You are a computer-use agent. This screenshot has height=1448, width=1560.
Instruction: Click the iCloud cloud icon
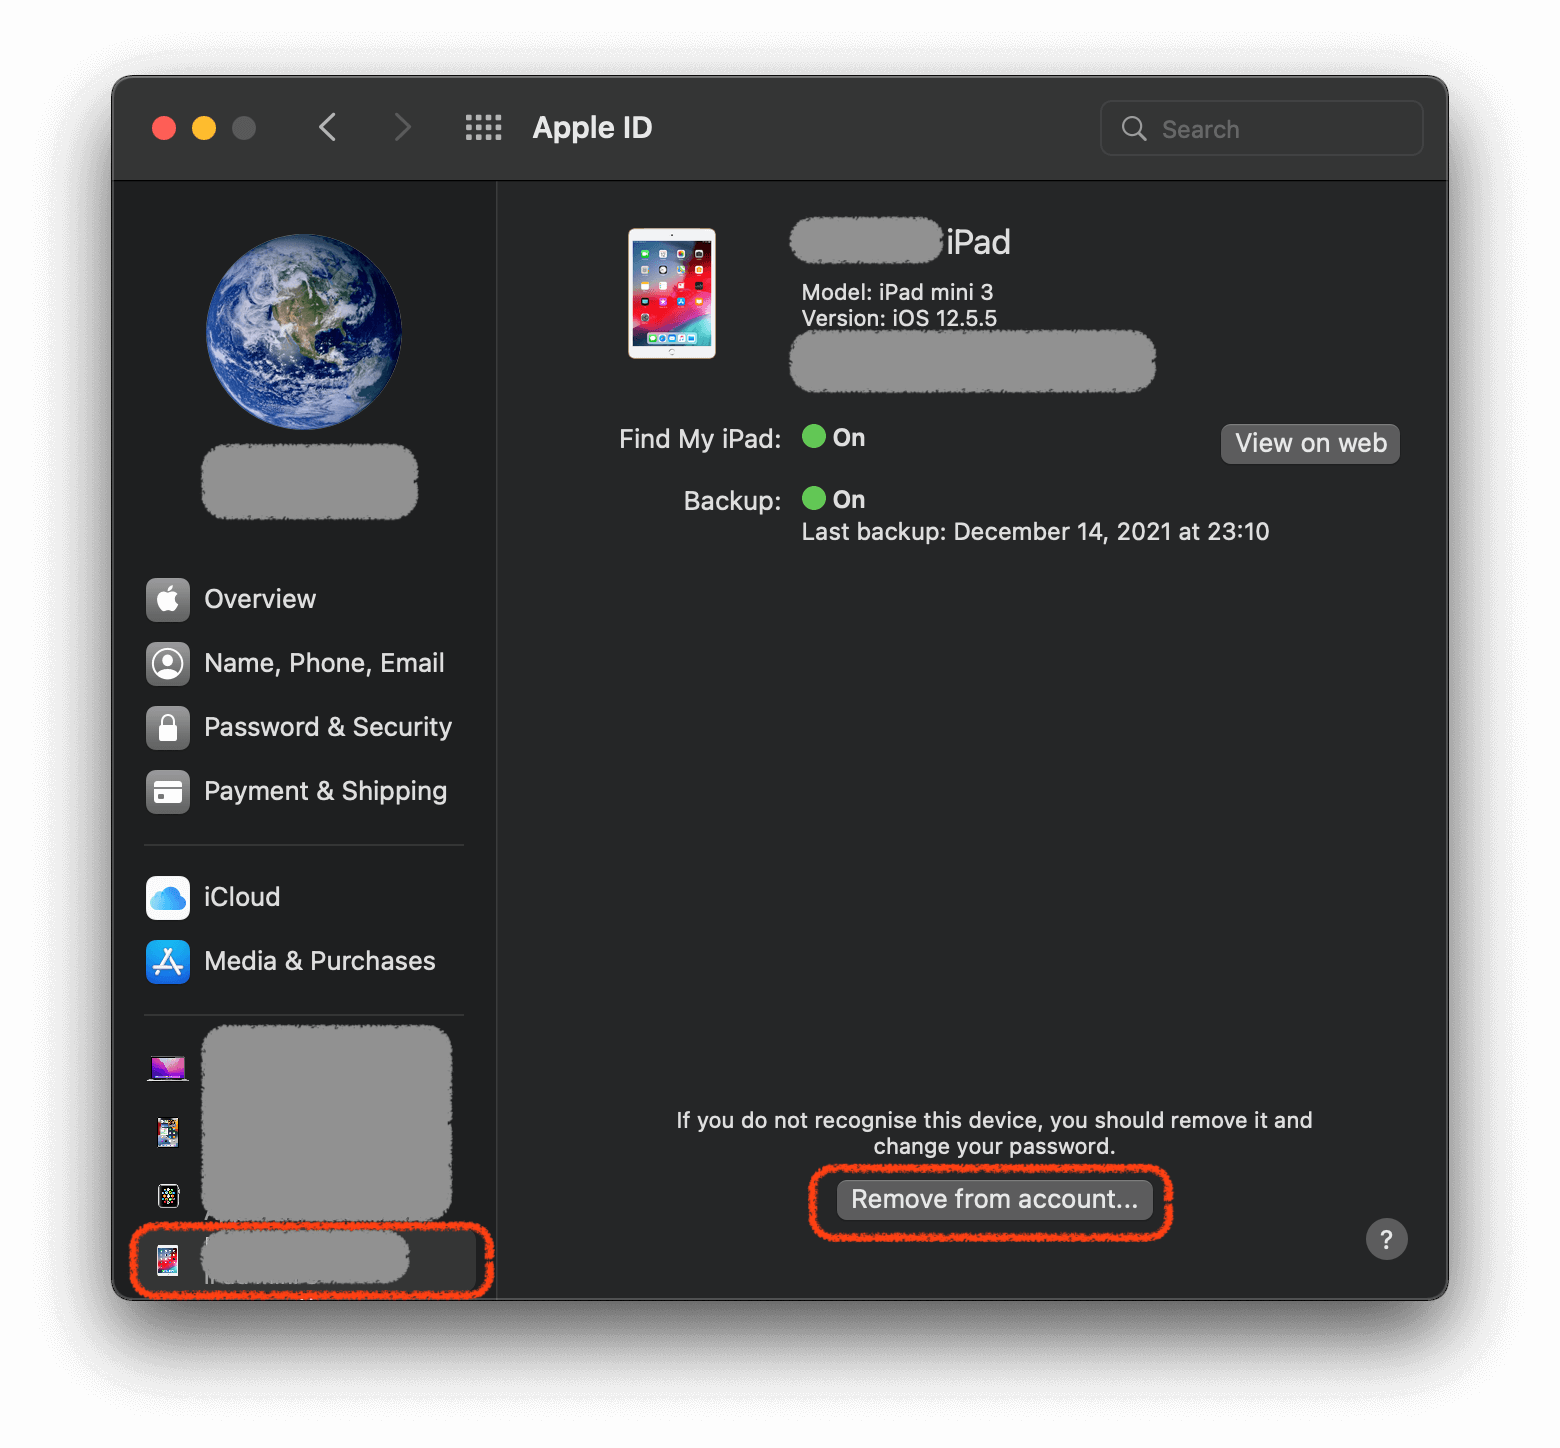tap(168, 897)
